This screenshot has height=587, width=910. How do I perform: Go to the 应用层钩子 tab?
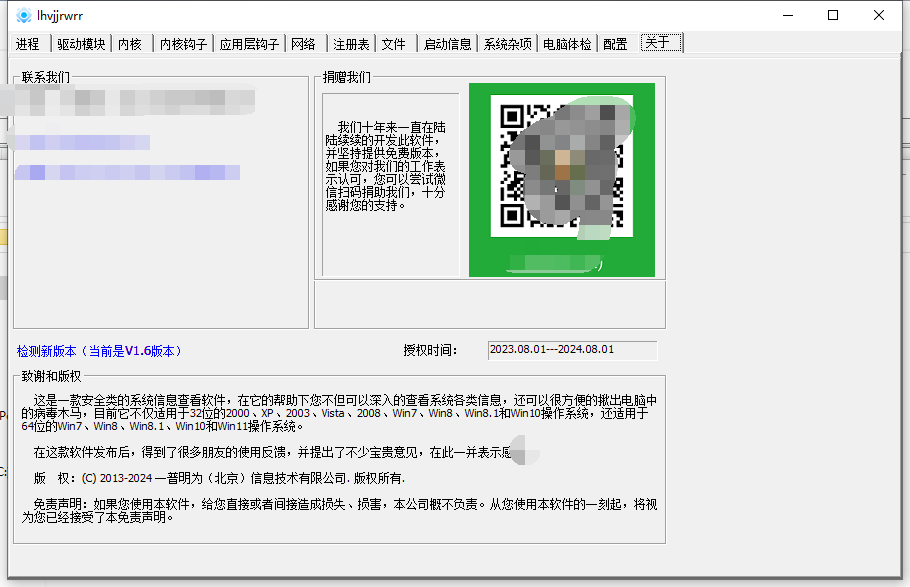[249, 44]
